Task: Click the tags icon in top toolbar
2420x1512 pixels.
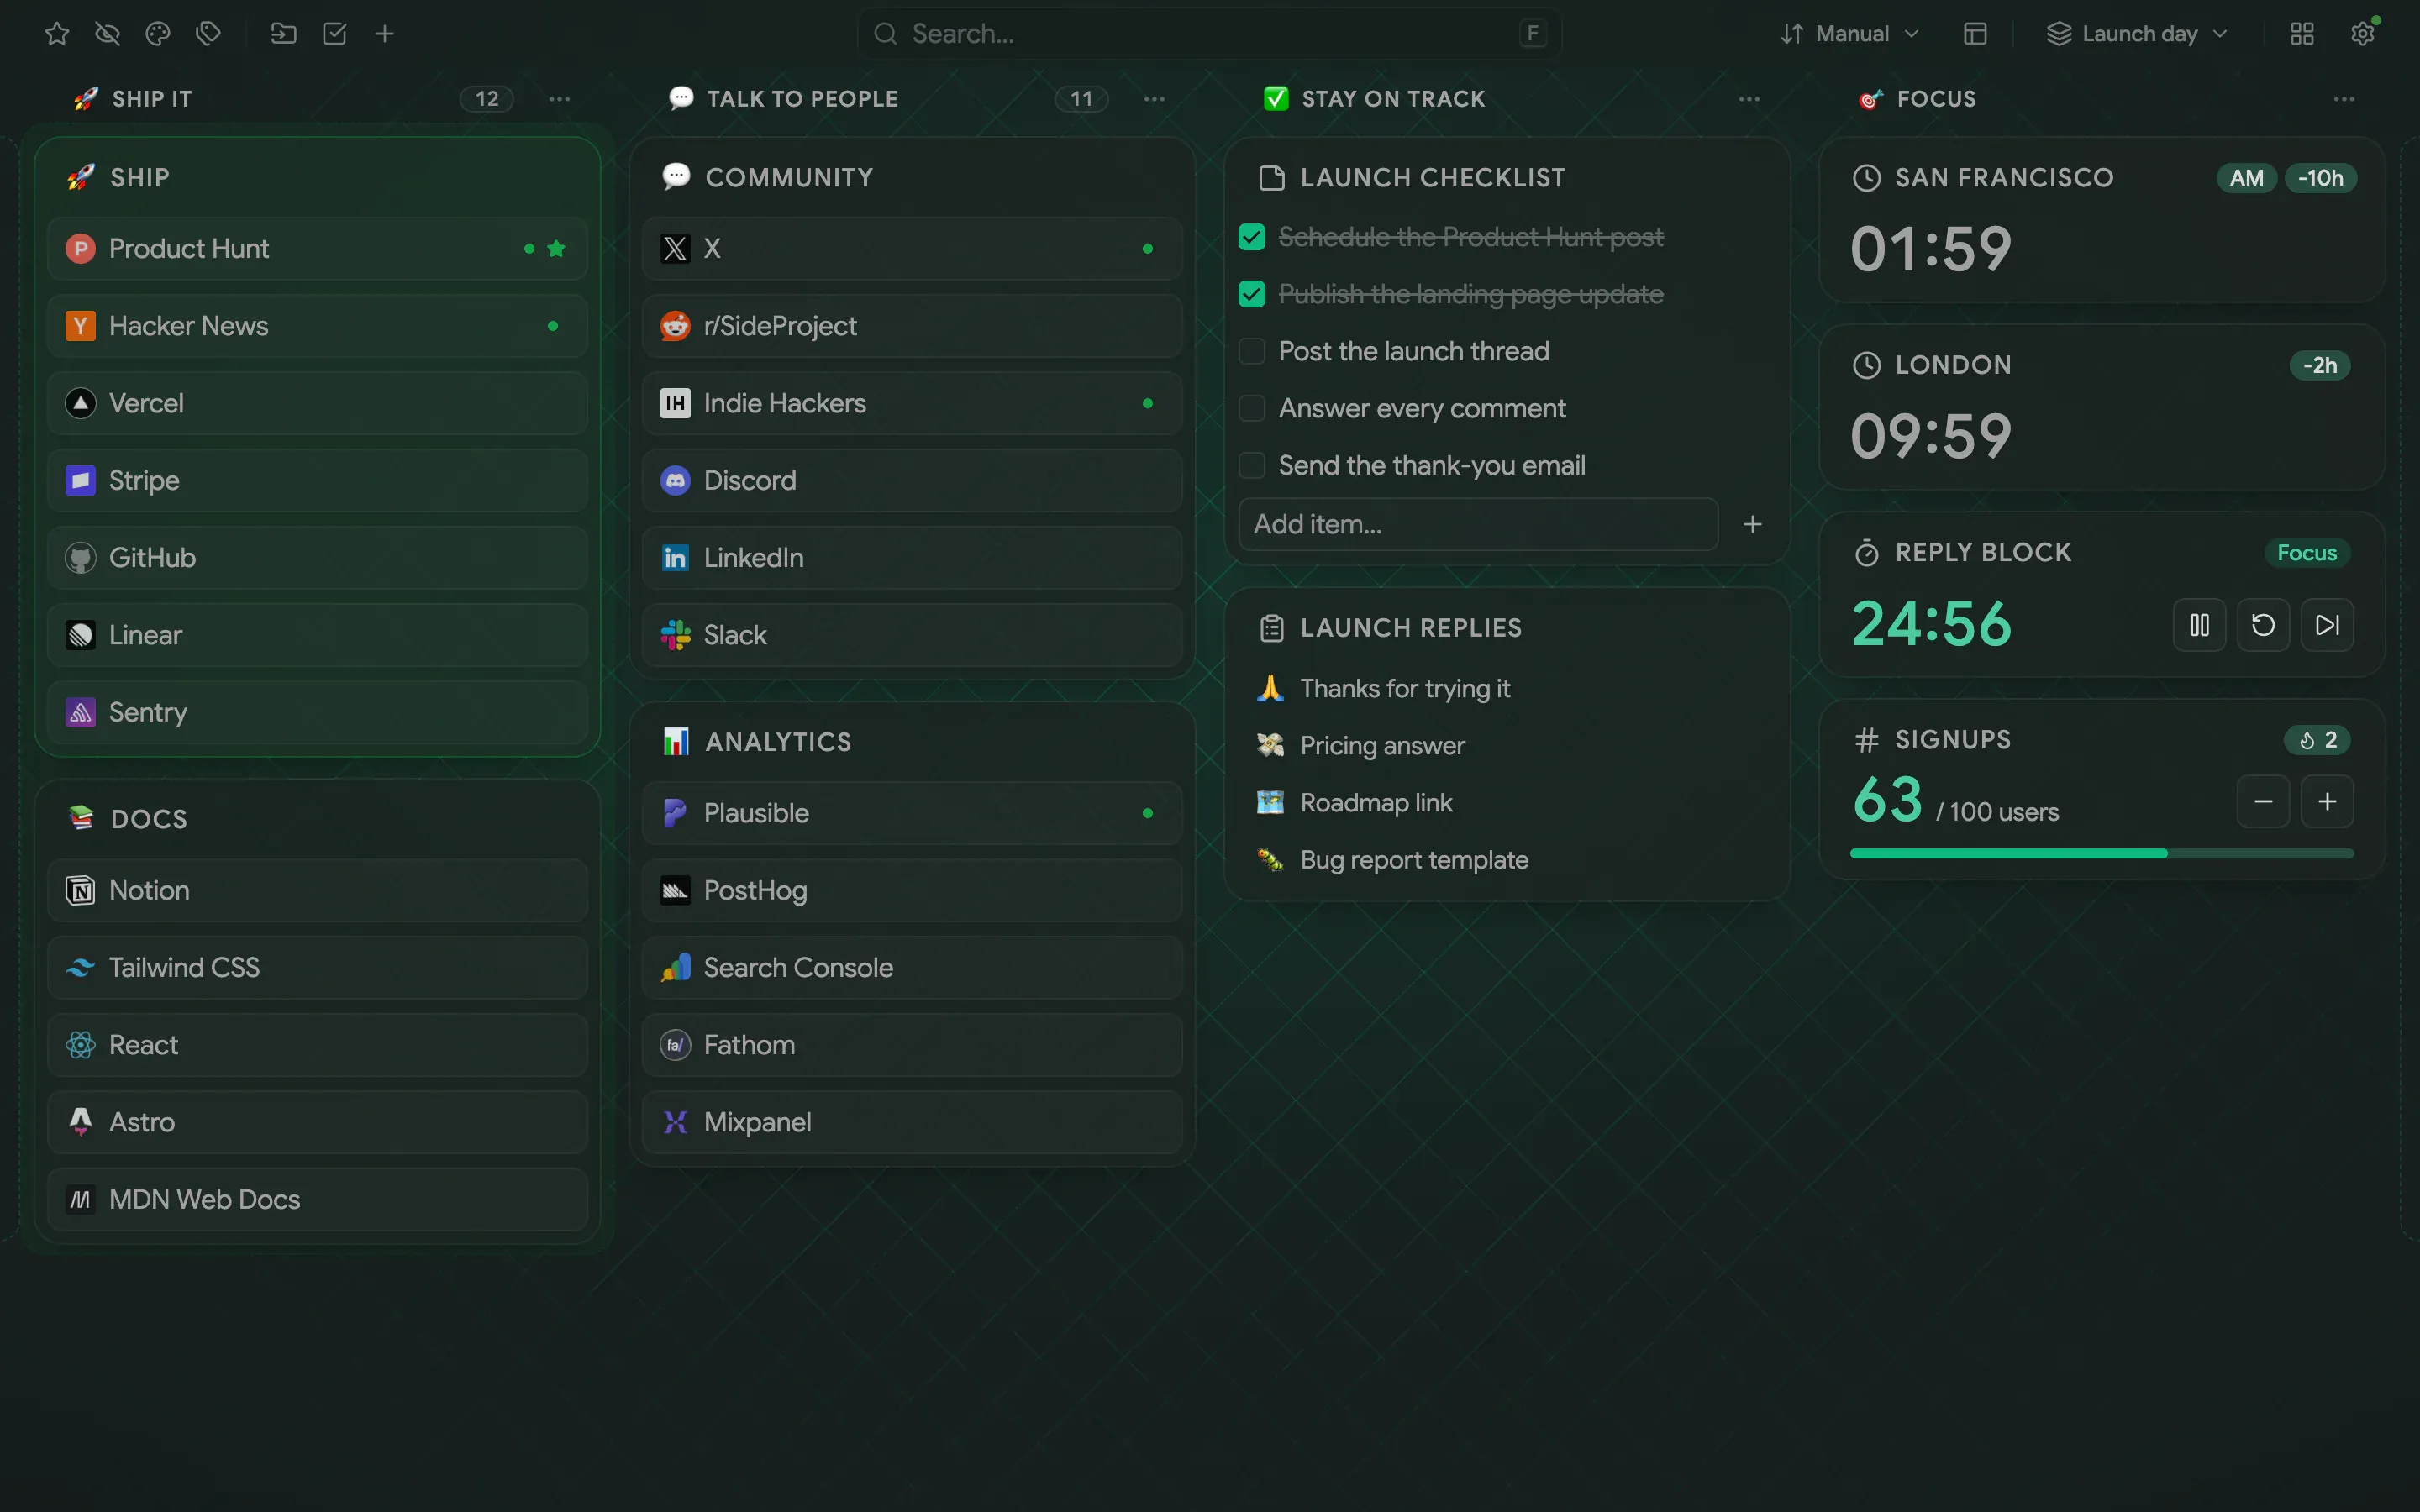Action: (208, 34)
